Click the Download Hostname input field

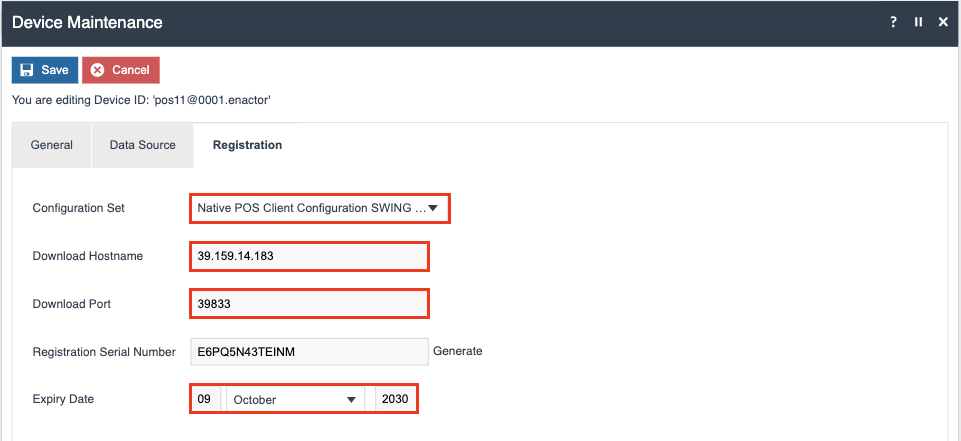(x=309, y=256)
